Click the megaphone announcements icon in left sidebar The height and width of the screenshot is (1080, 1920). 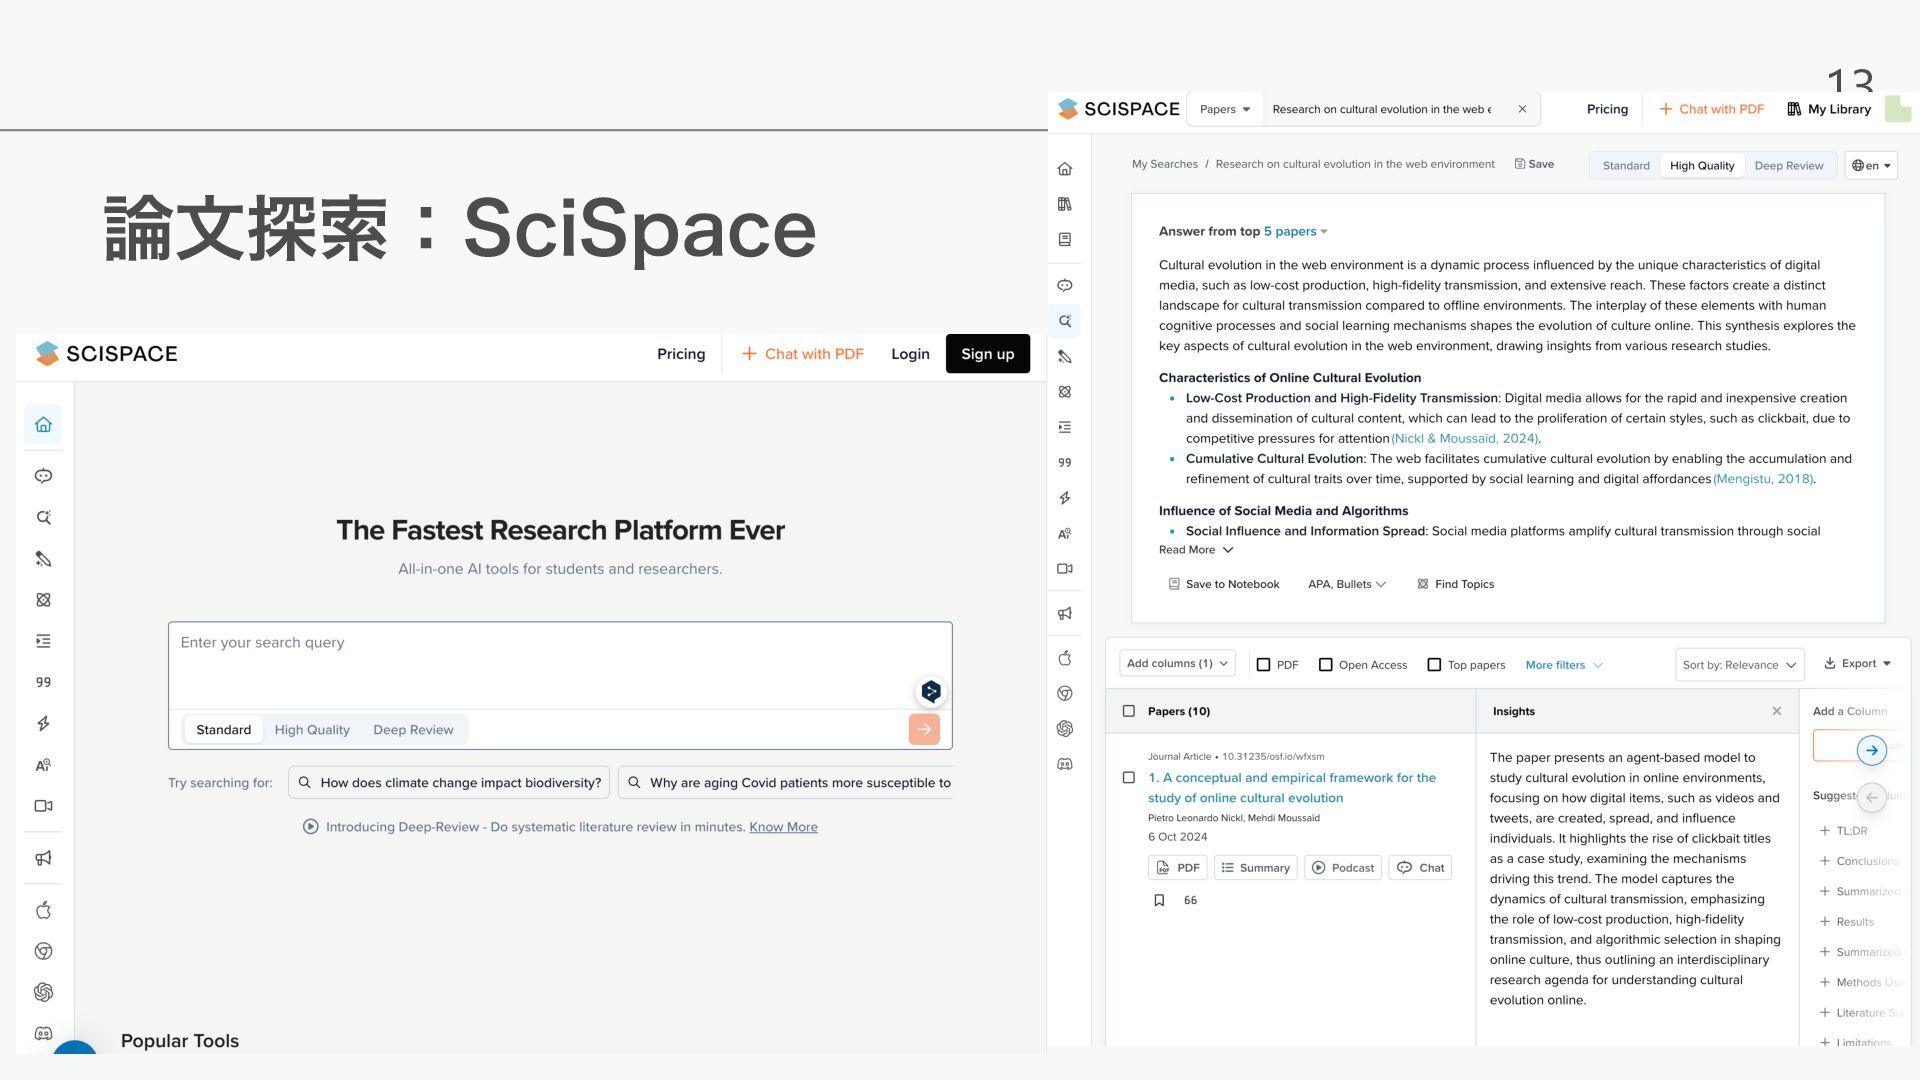[x=43, y=858]
